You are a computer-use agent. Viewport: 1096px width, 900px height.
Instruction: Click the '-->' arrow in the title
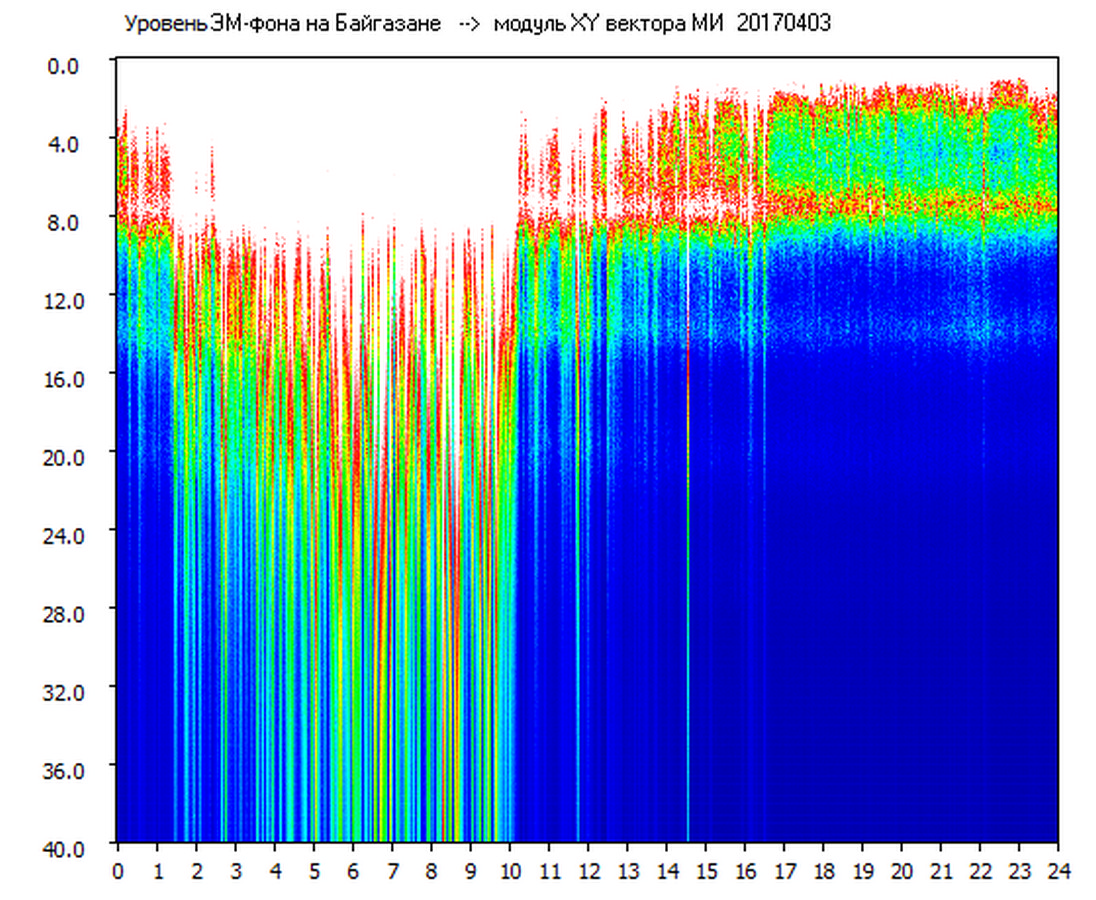[470, 25]
